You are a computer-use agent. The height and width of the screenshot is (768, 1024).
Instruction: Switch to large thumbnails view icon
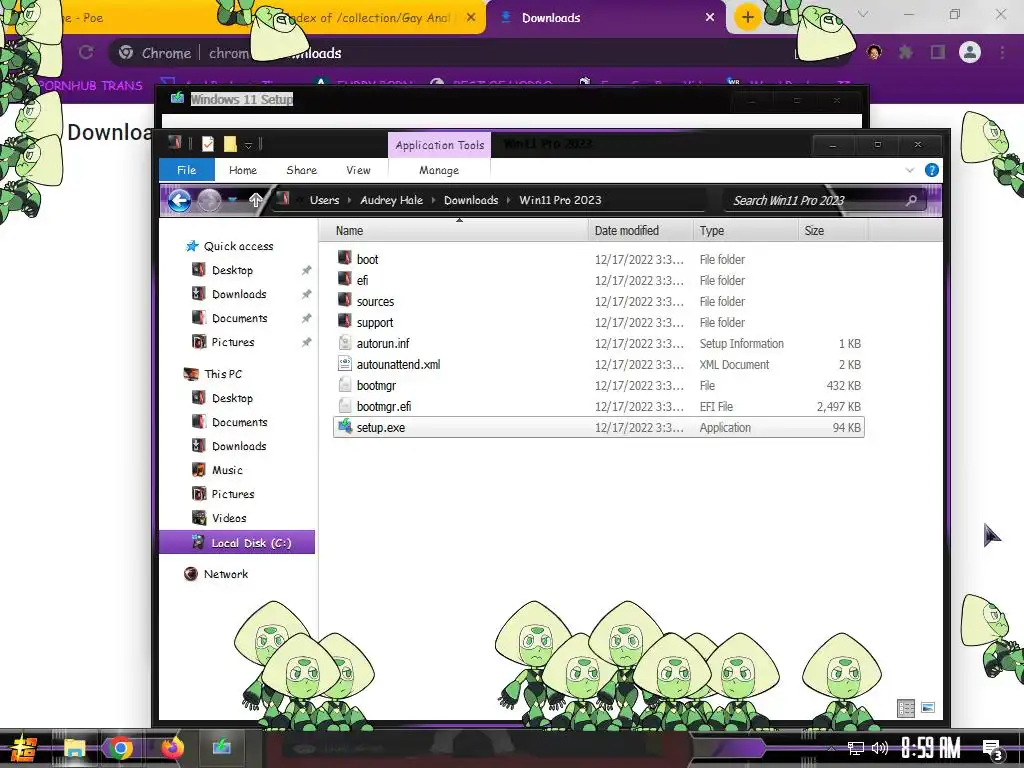[x=927, y=708]
